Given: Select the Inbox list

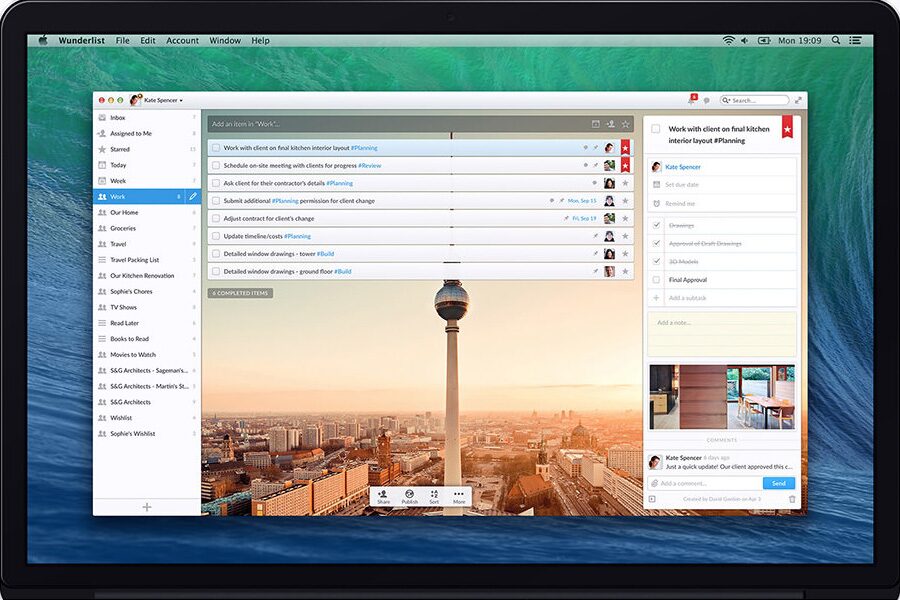Looking at the screenshot, I should 146,117.
